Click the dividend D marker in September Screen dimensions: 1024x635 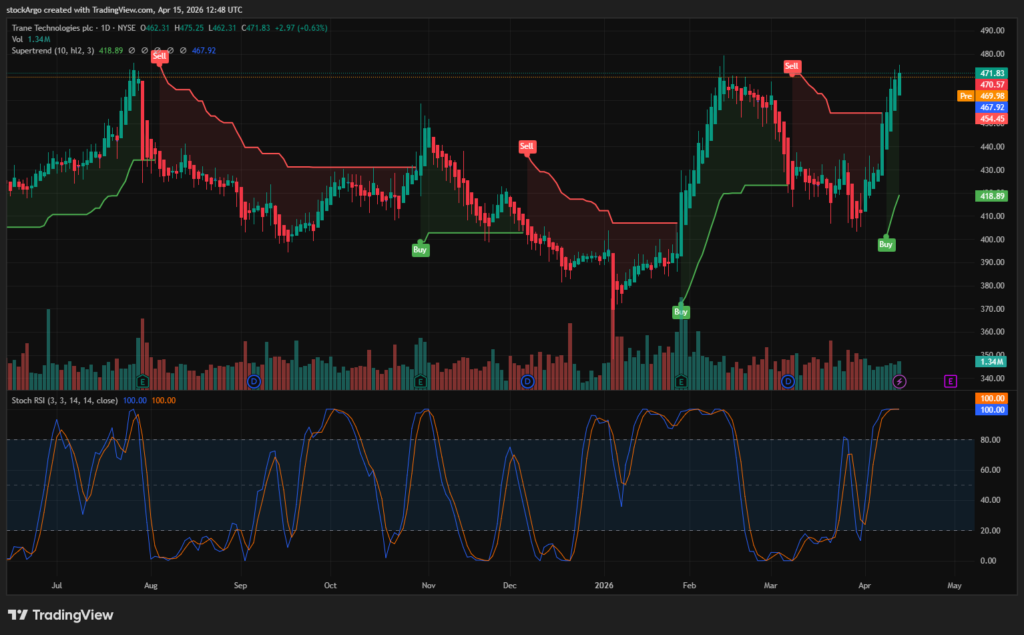pos(254,381)
